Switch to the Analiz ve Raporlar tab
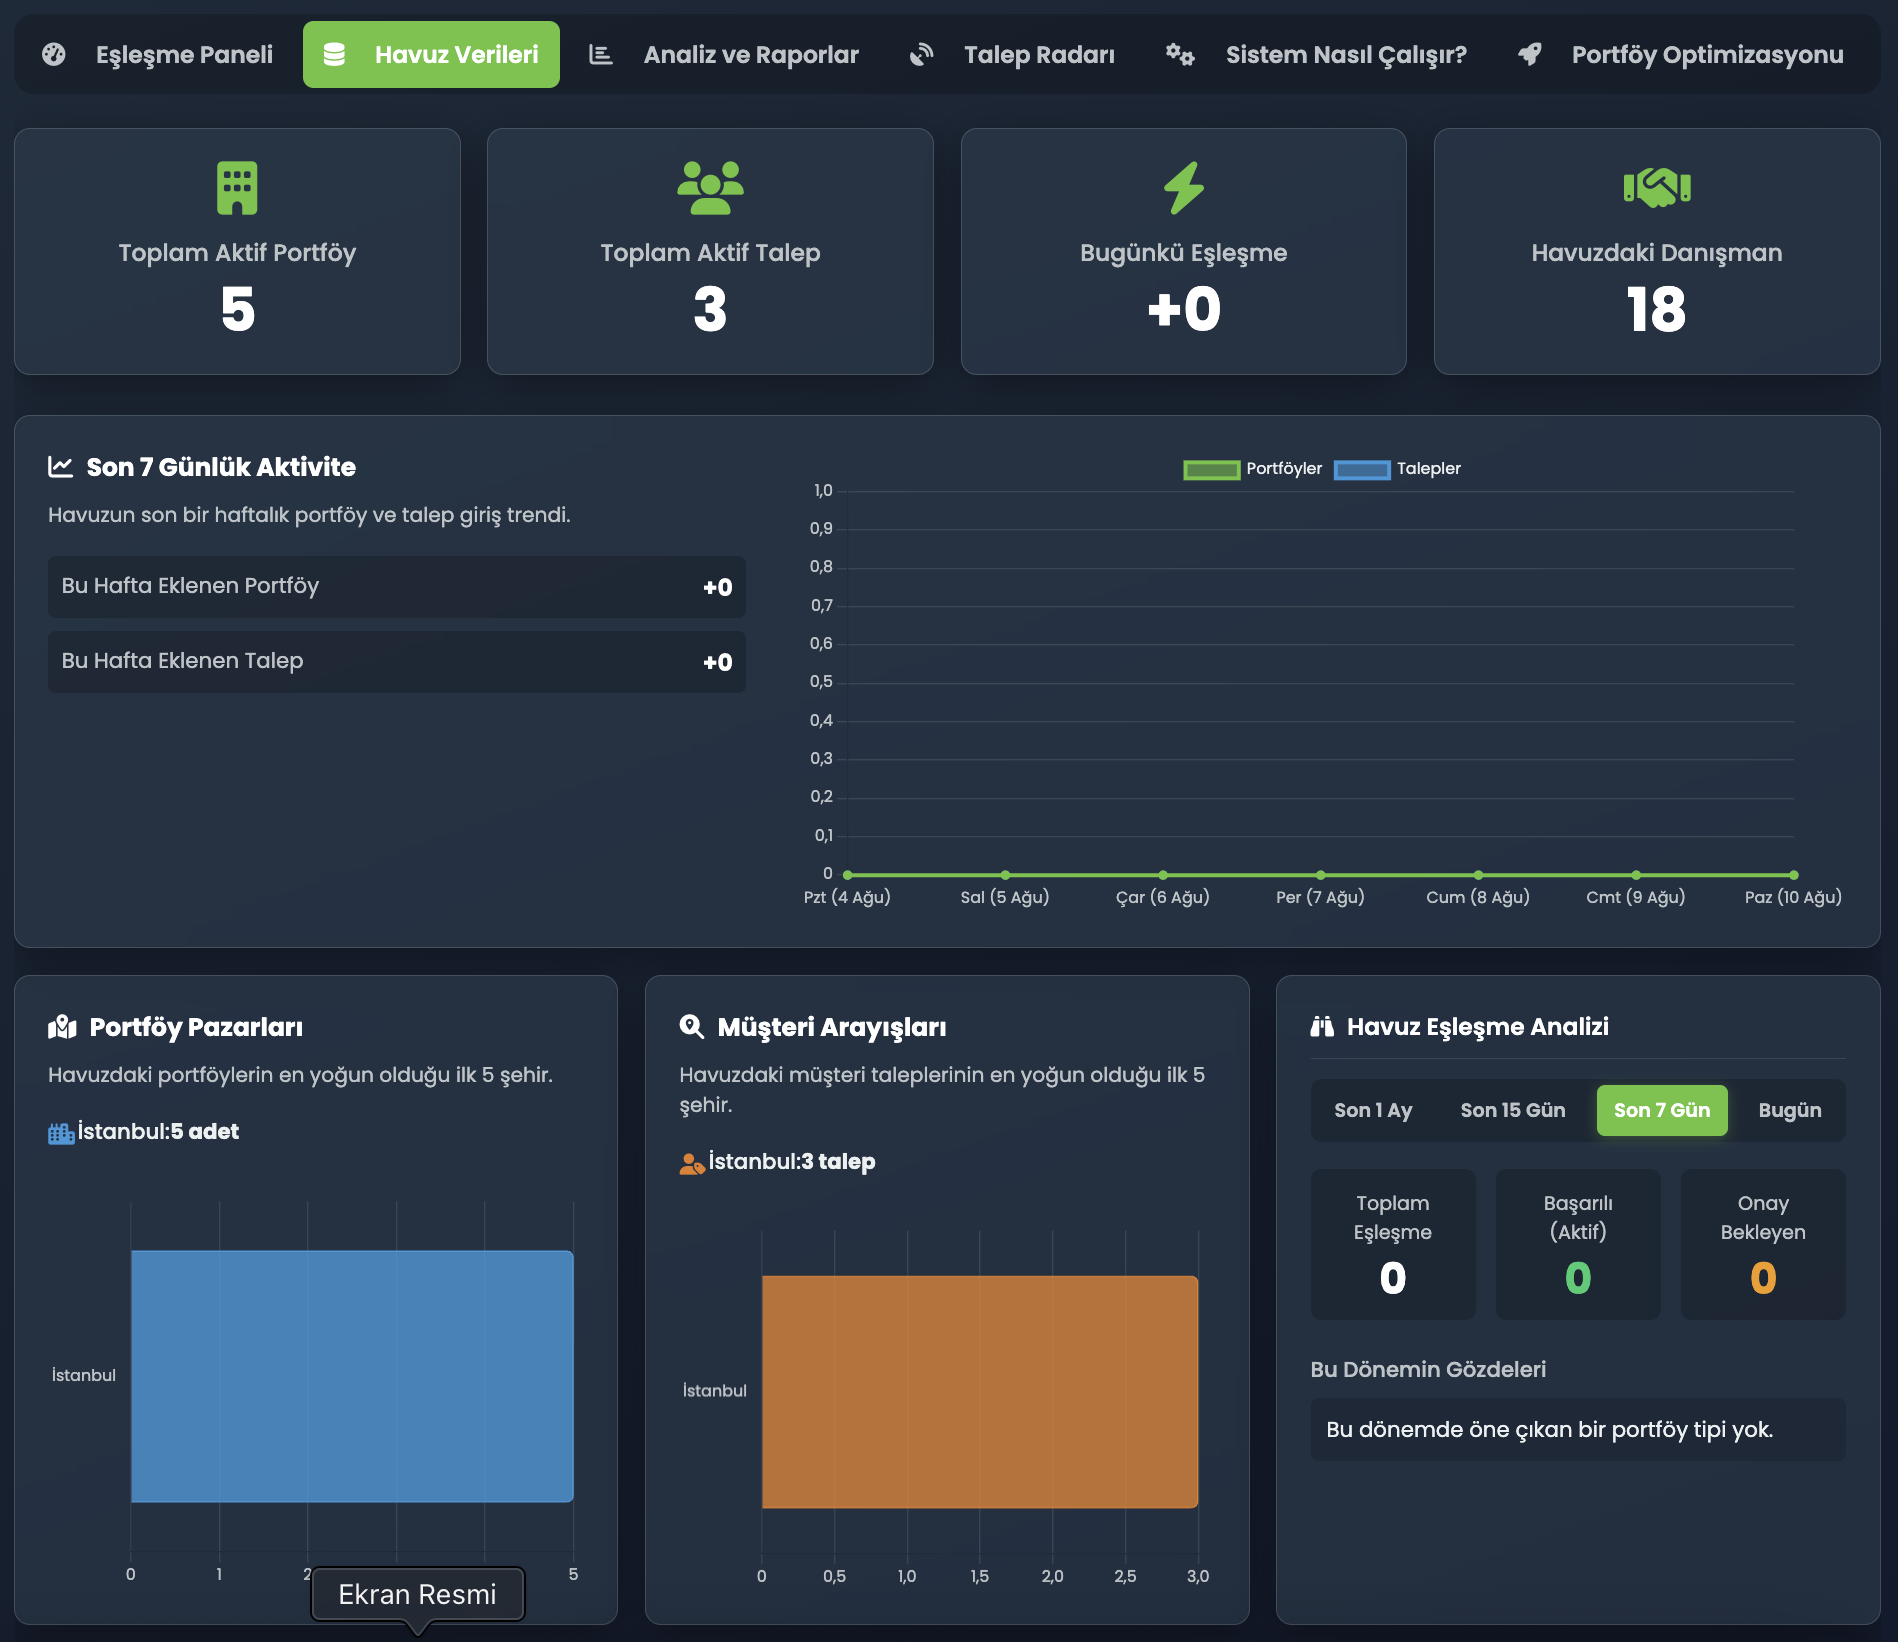1898x1642 pixels. pyautogui.click(x=724, y=55)
